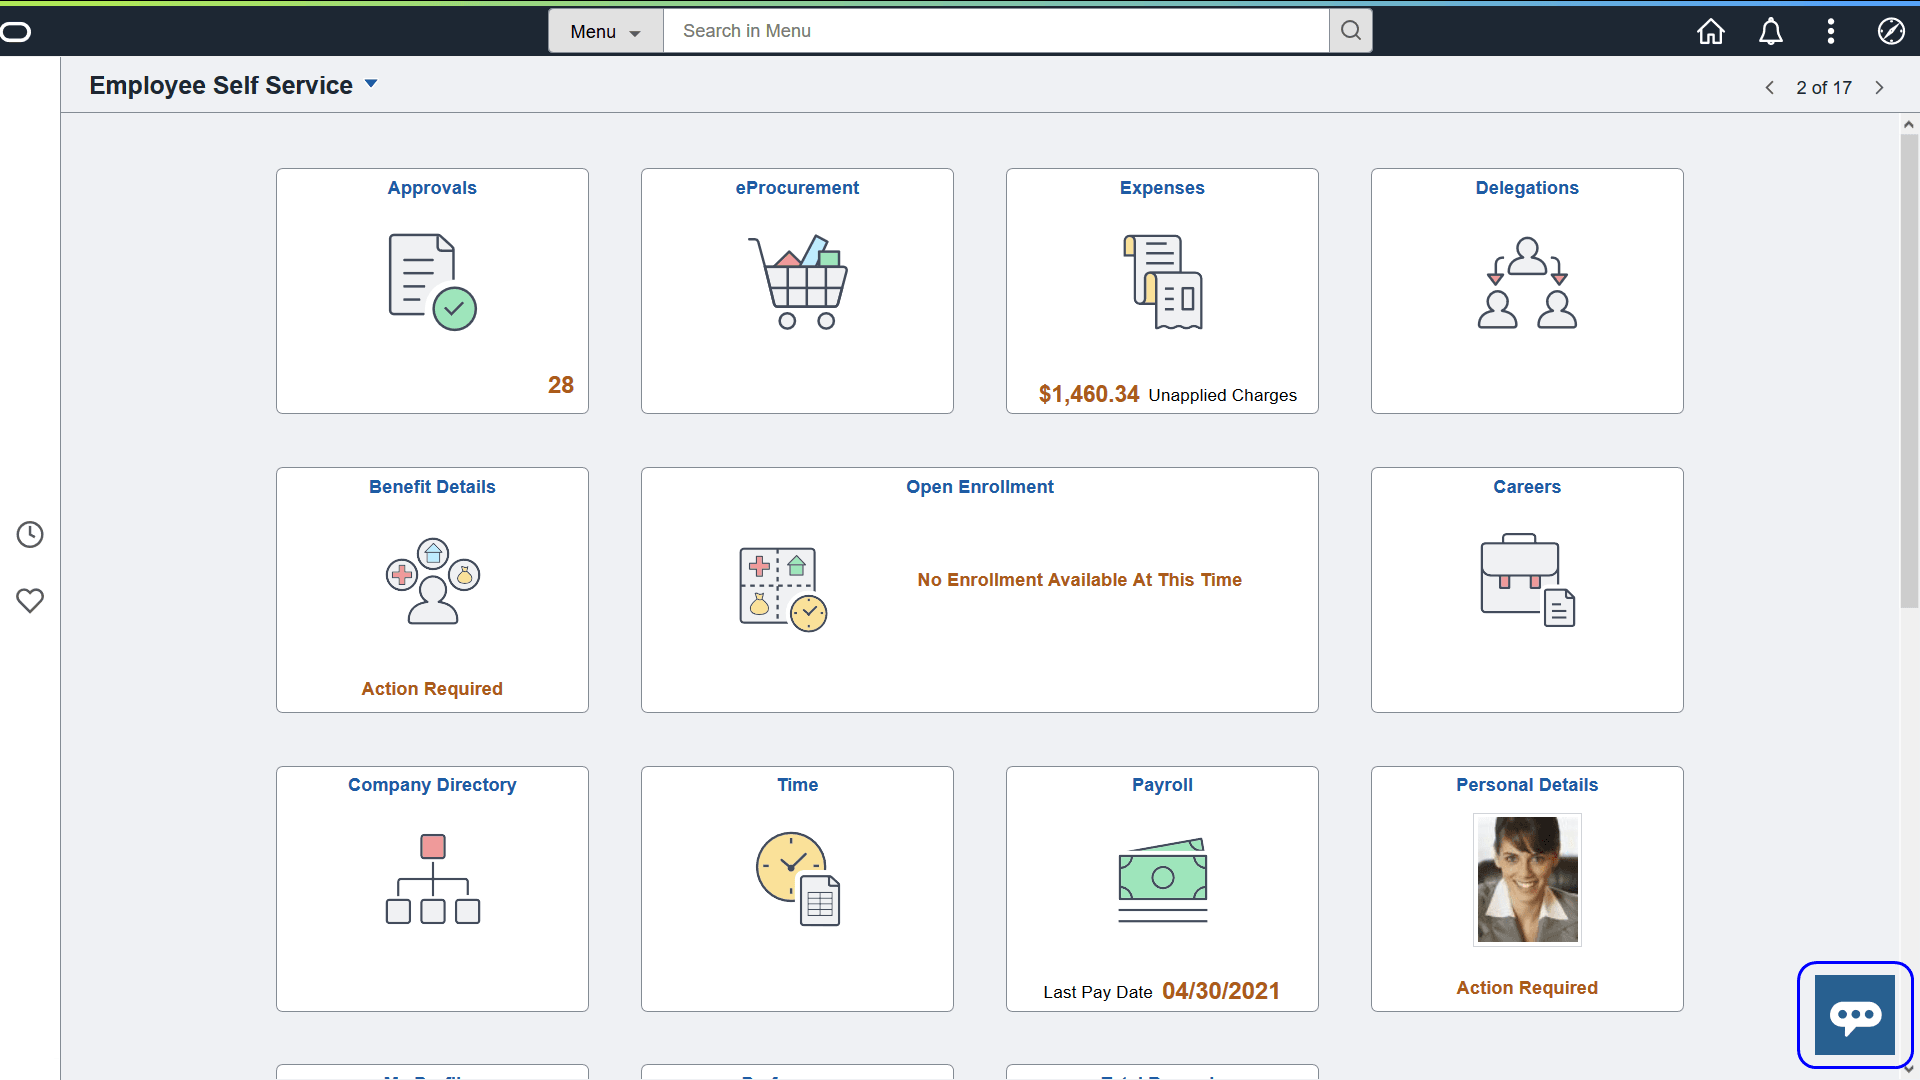
Task: View the Expenses tile
Action: pos(1162,290)
